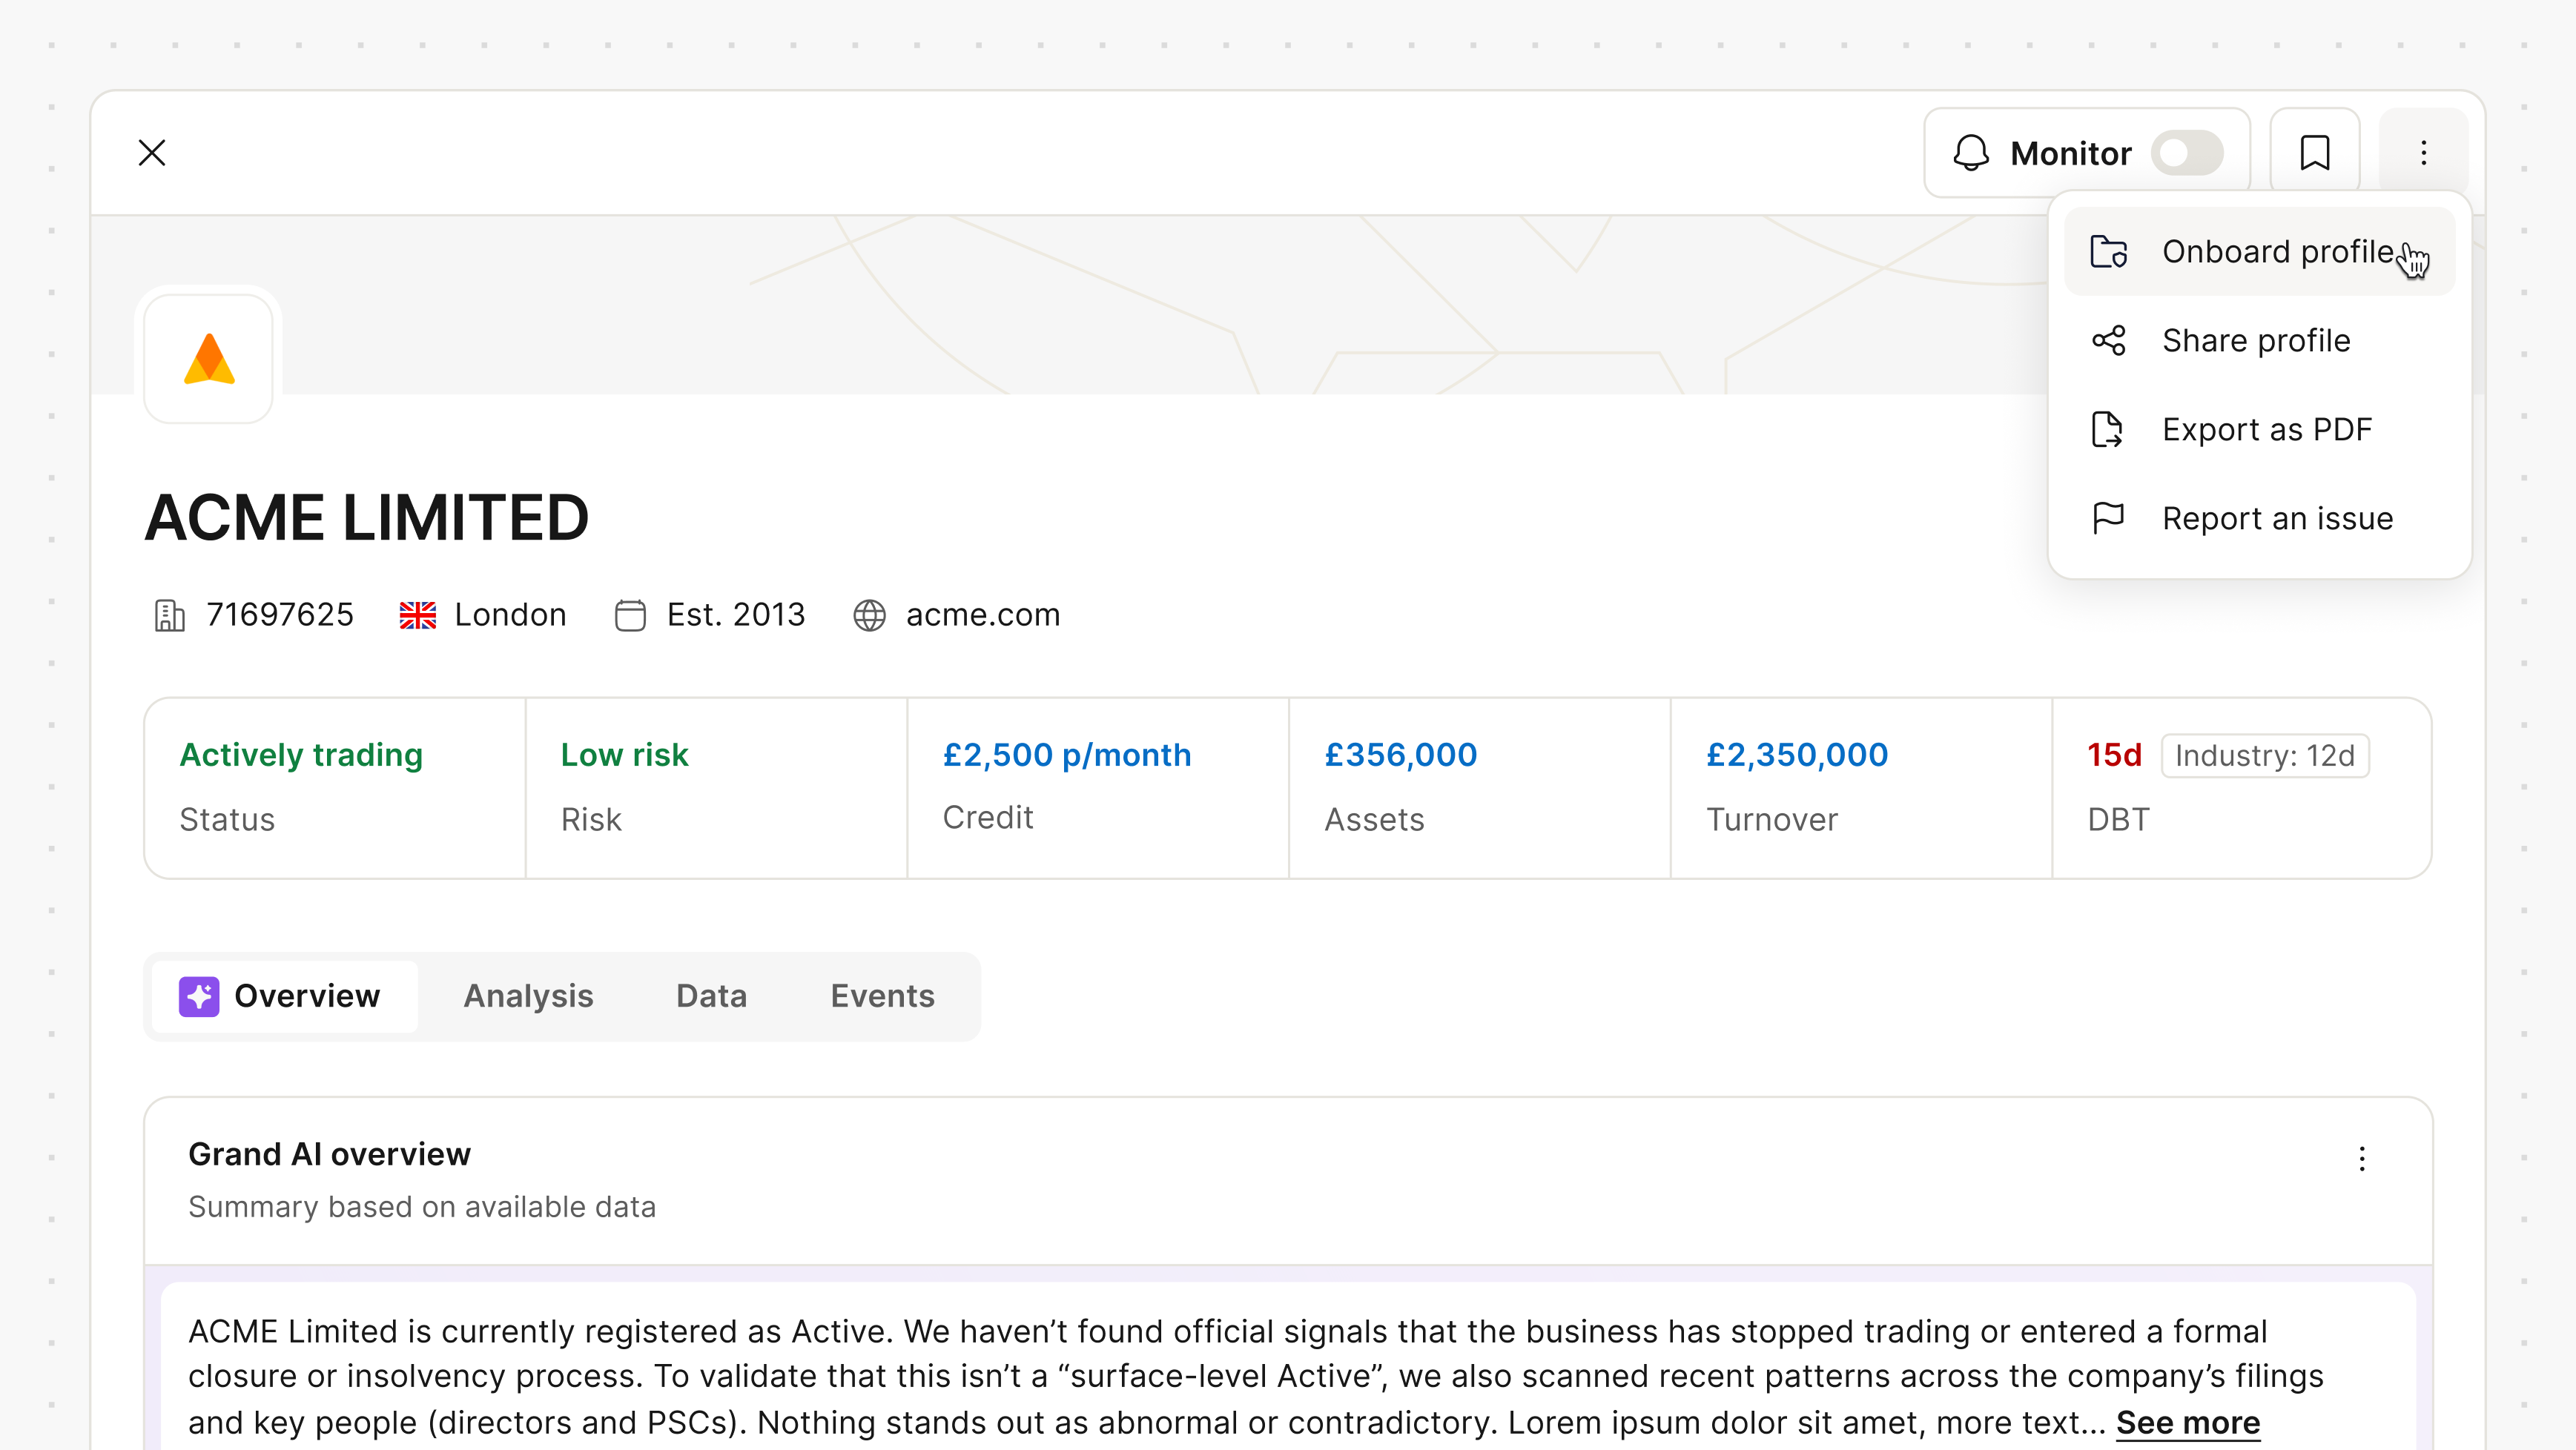Switch to the Analysis tab
This screenshot has height=1450, width=2576.
pyautogui.click(x=528, y=997)
